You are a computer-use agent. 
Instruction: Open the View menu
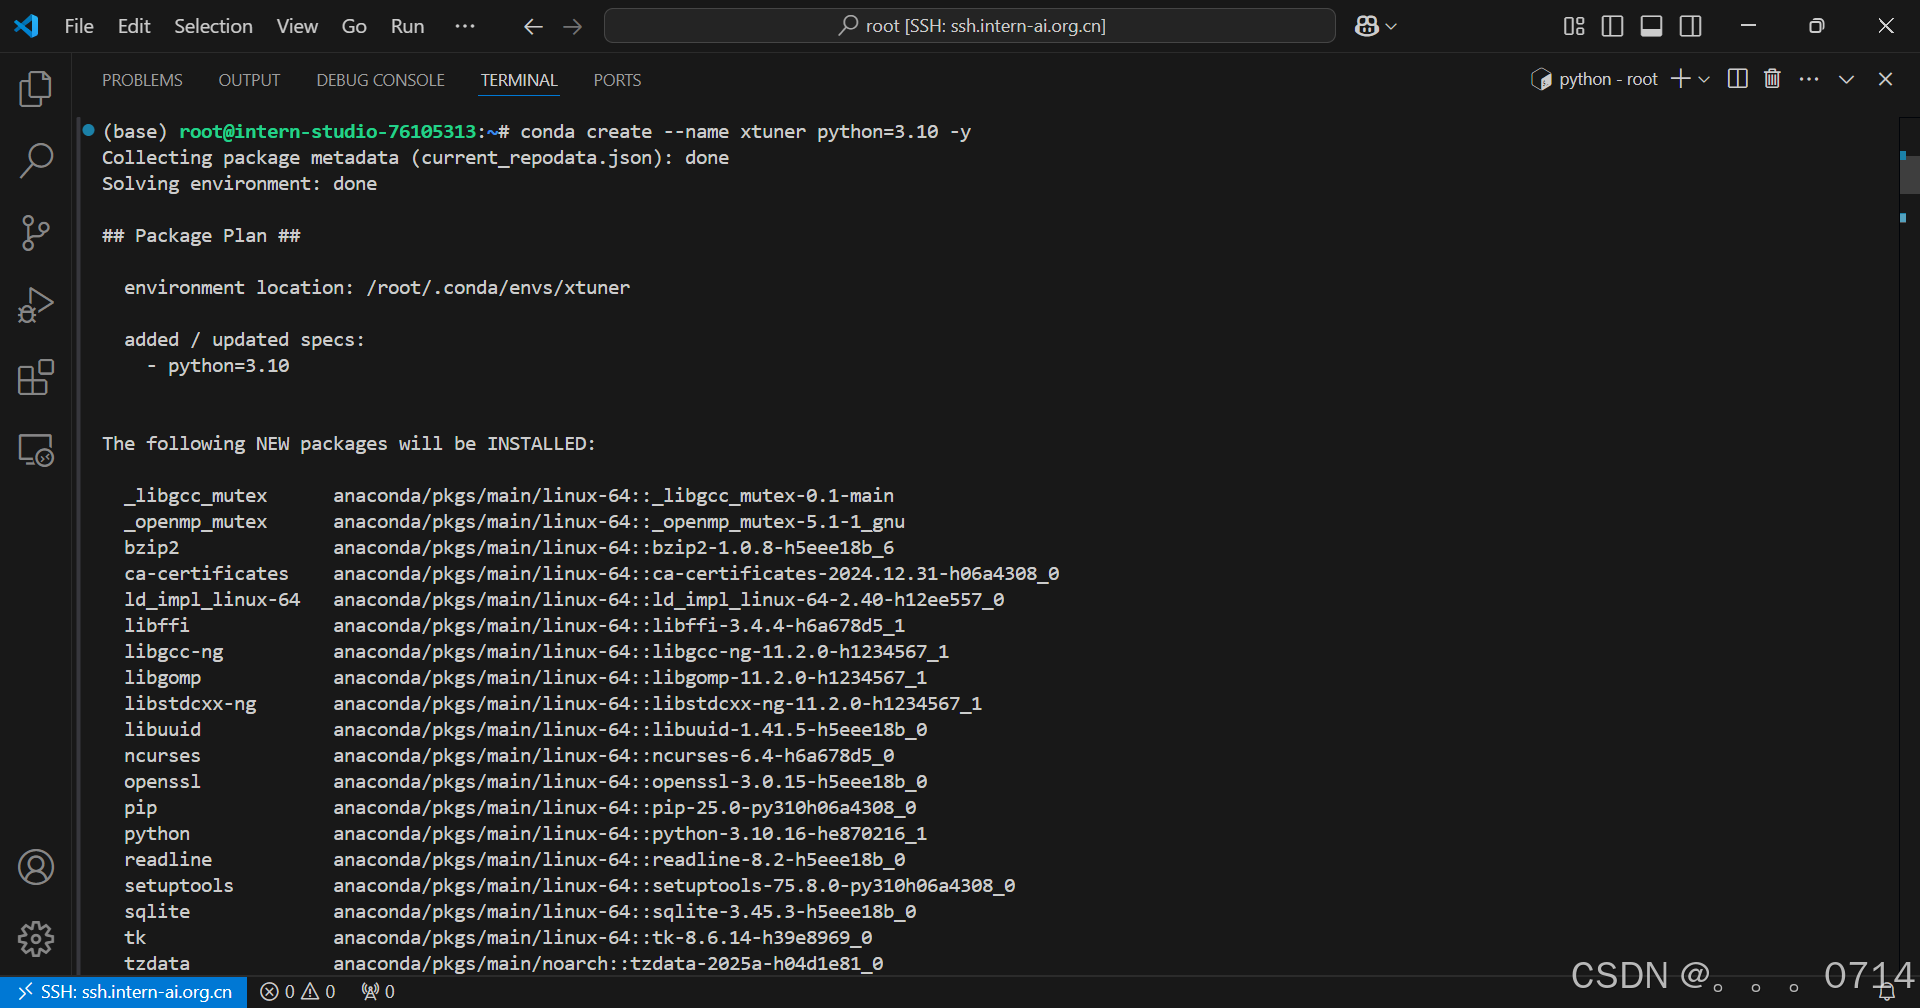pos(297,27)
